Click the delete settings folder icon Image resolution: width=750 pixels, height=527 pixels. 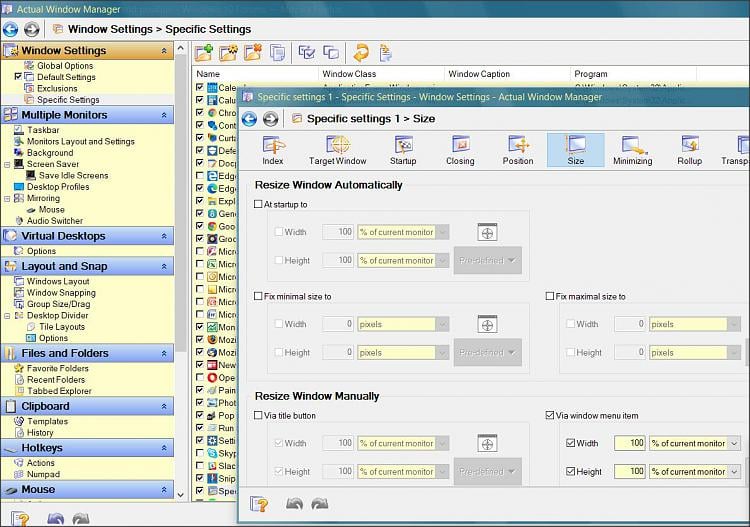tap(253, 53)
